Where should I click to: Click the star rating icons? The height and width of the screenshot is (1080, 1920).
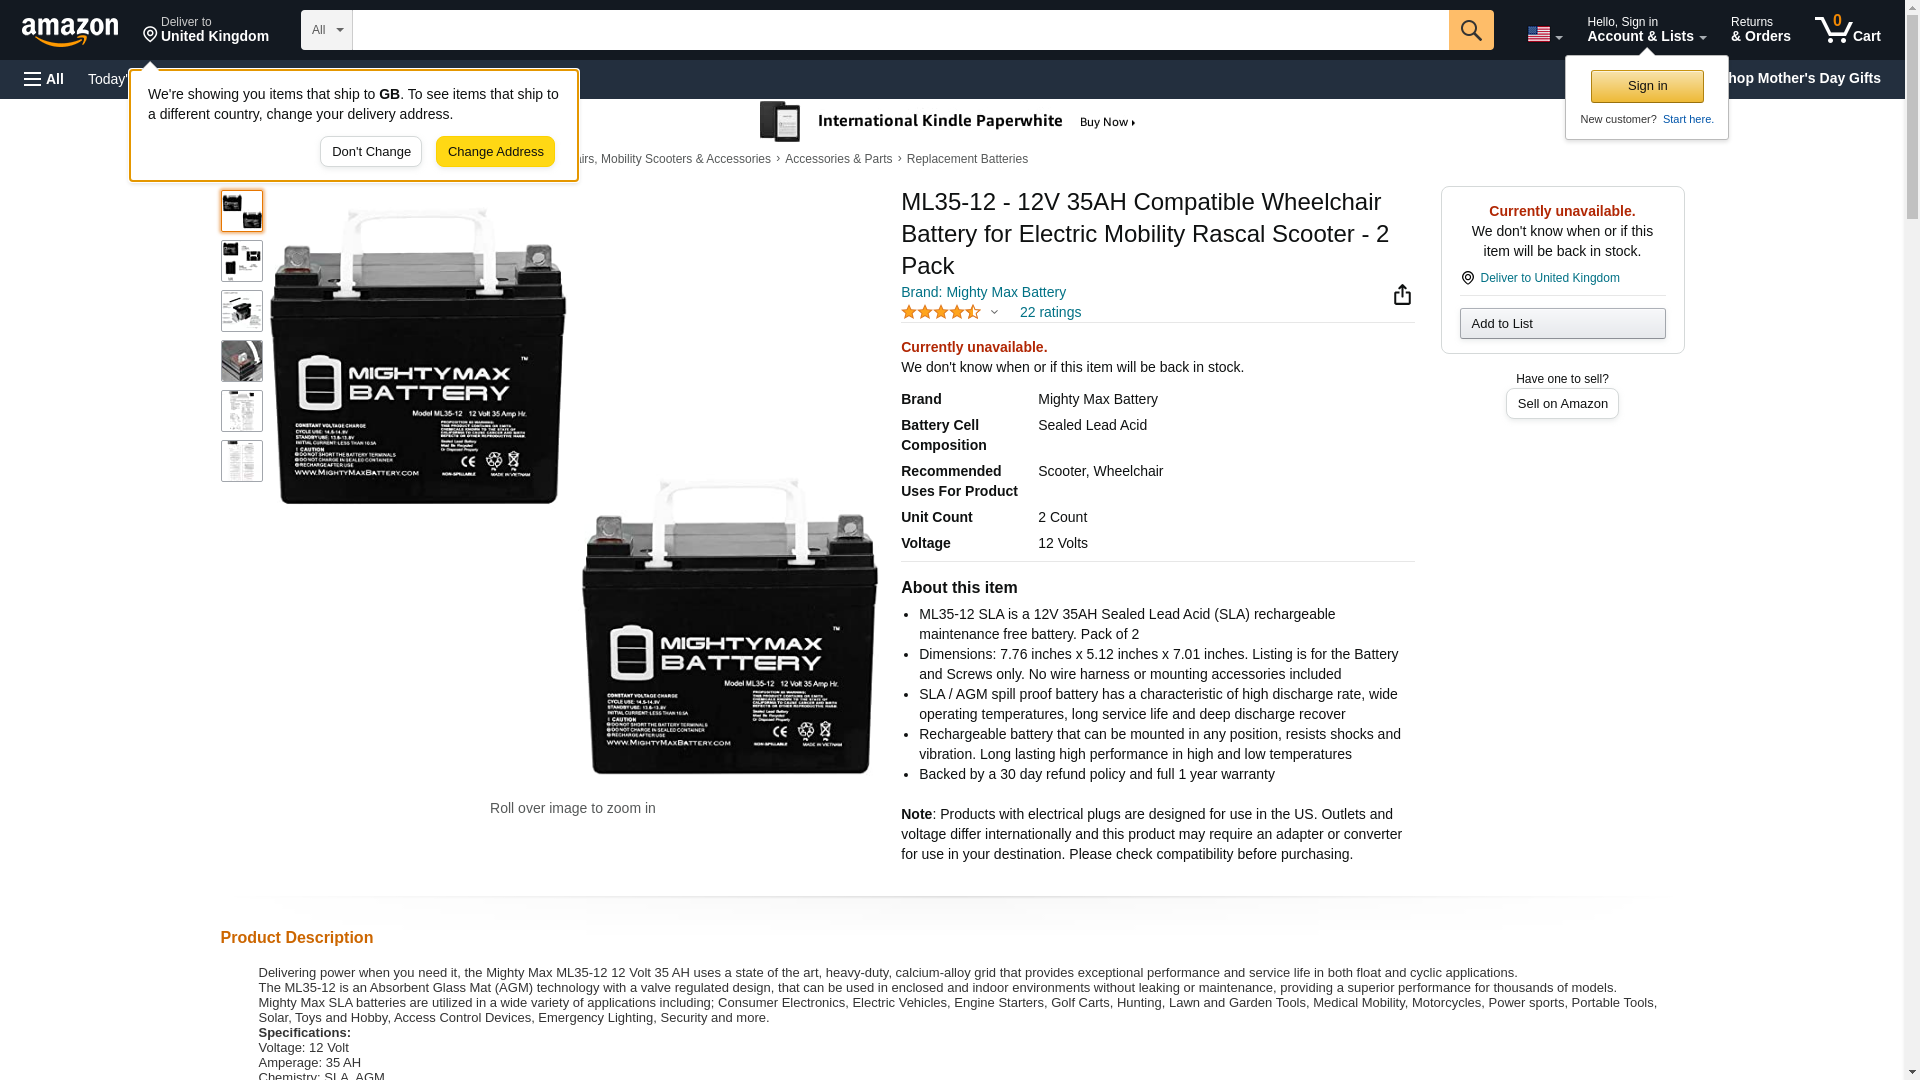[x=941, y=312]
